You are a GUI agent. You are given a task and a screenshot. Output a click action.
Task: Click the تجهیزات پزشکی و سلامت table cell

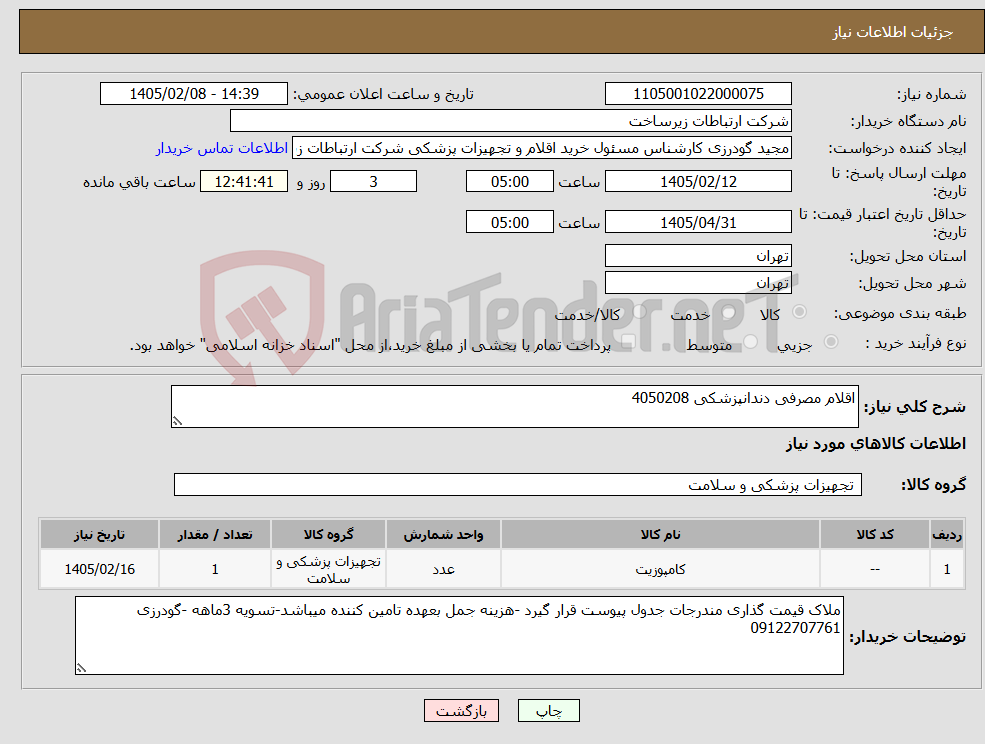329,569
